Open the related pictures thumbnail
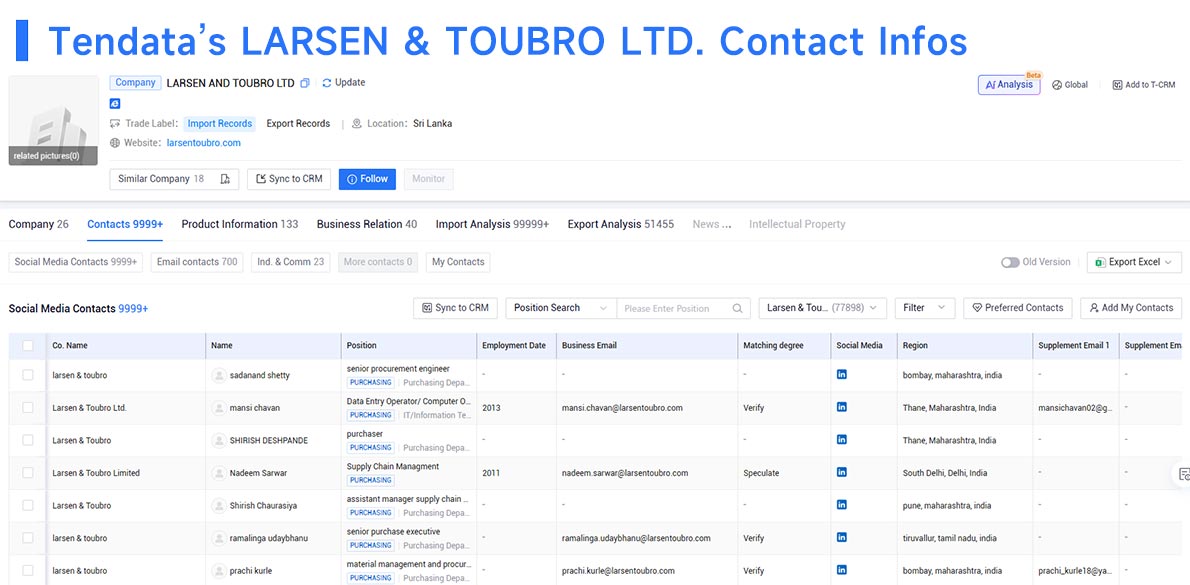Image resolution: width=1190 pixels, height=585 pixels. pyautogui.click(x=53, y=121)
